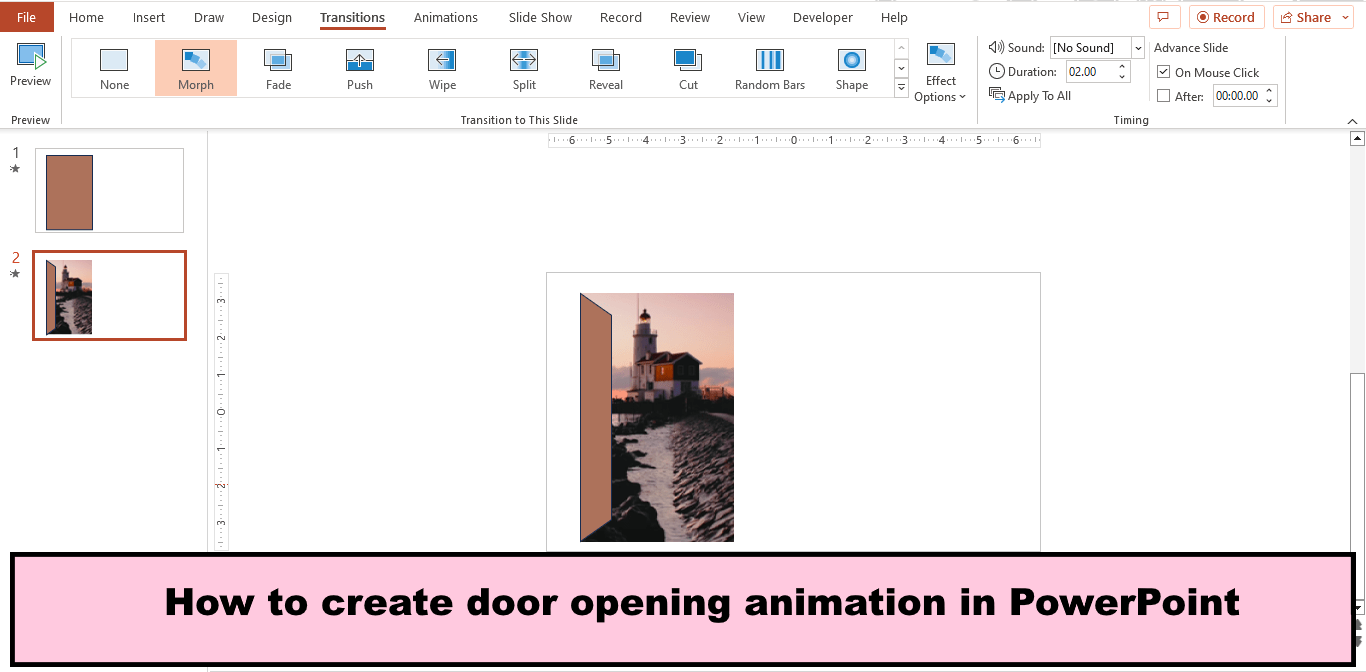Click slide 2 transition star icon
This screenshot has height=672, width=1366.
(x=15, y=273)
